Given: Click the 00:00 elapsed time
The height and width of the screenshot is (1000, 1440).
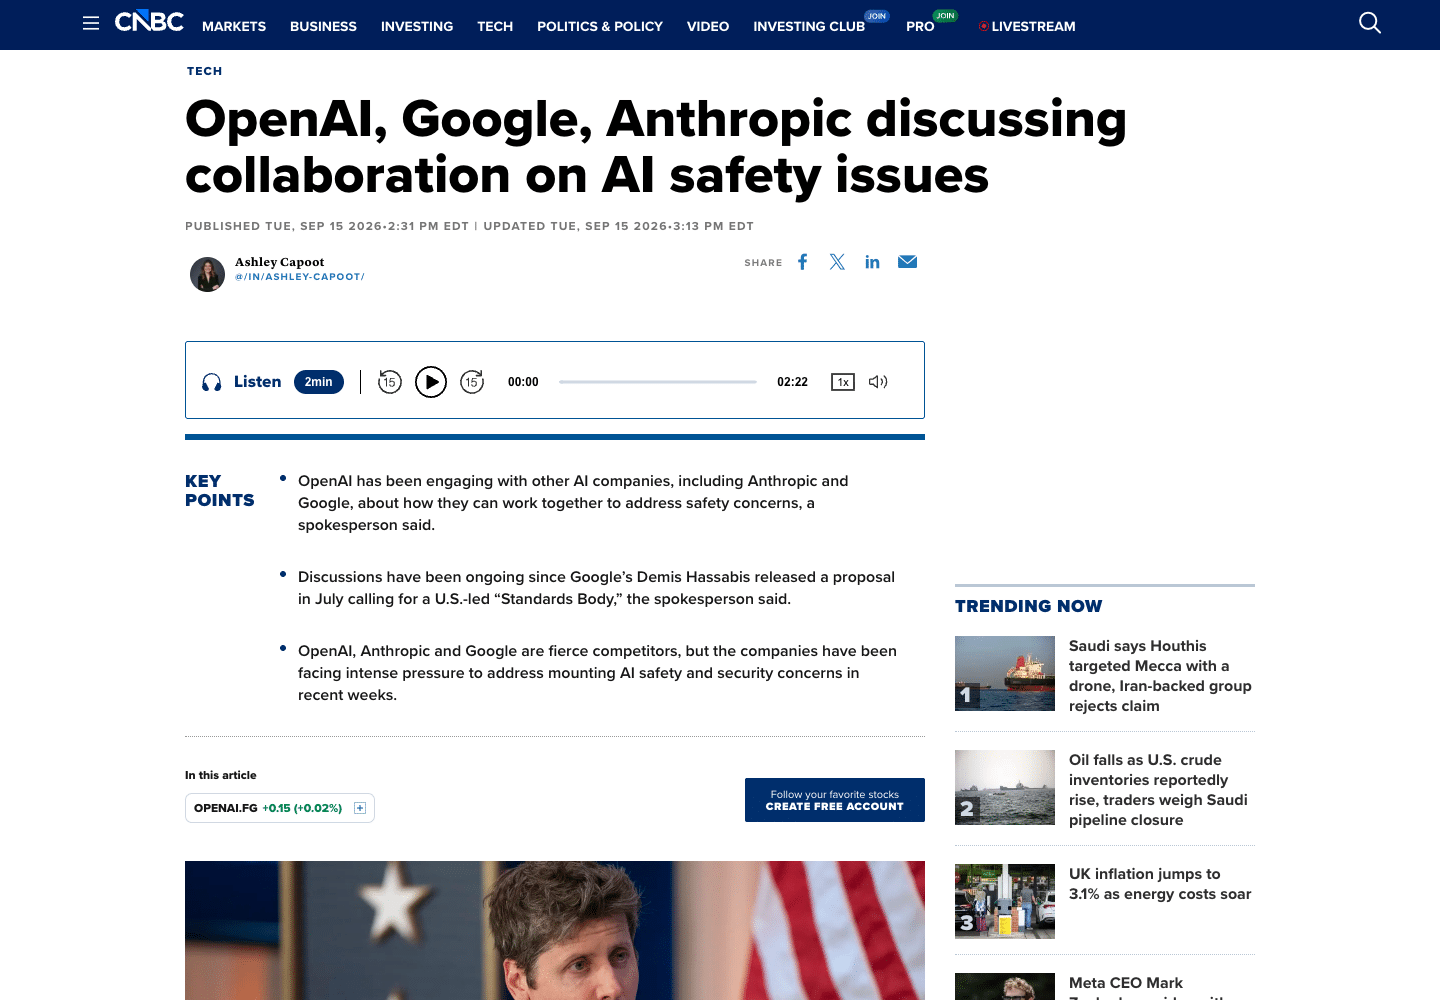Looking at the screenshot, I should pos(523,382).
